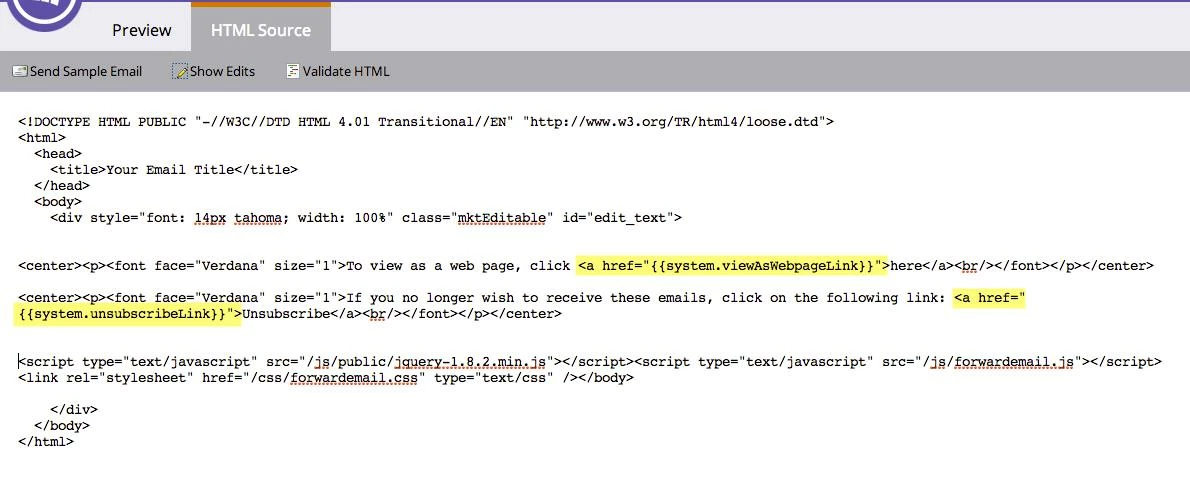Screen dimensions: 1190x481
Task: Click the Show Edits pencil icon
Action: (x=180, y=71)
